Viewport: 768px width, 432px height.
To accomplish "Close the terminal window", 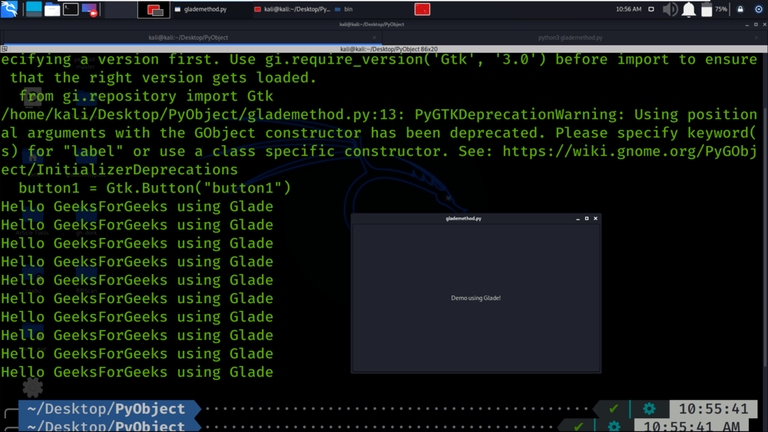I will [x=764, y=24].
